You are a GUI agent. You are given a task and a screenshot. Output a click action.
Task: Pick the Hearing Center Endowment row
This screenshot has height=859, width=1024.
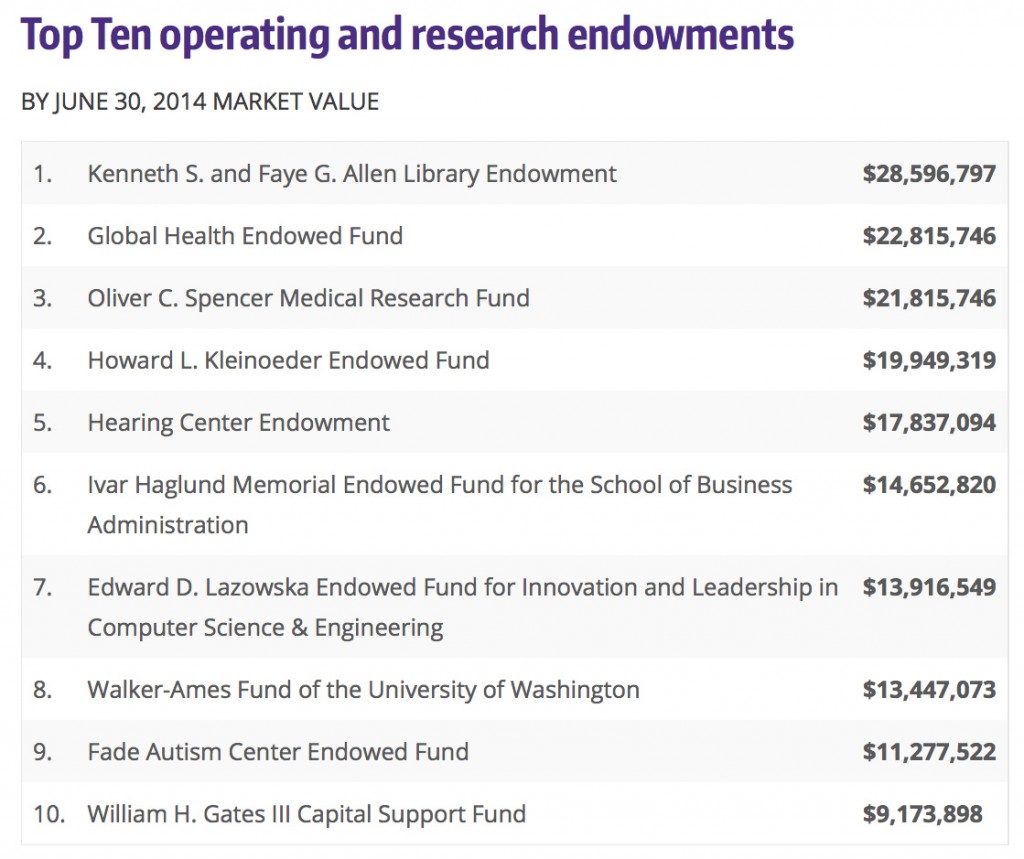[238, 422]
